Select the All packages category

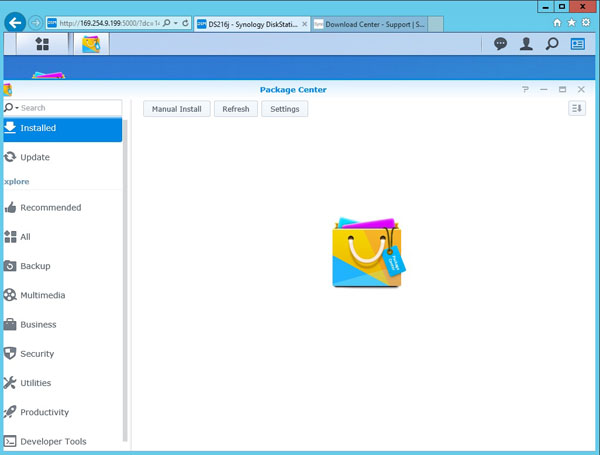(x=63, y=237)
